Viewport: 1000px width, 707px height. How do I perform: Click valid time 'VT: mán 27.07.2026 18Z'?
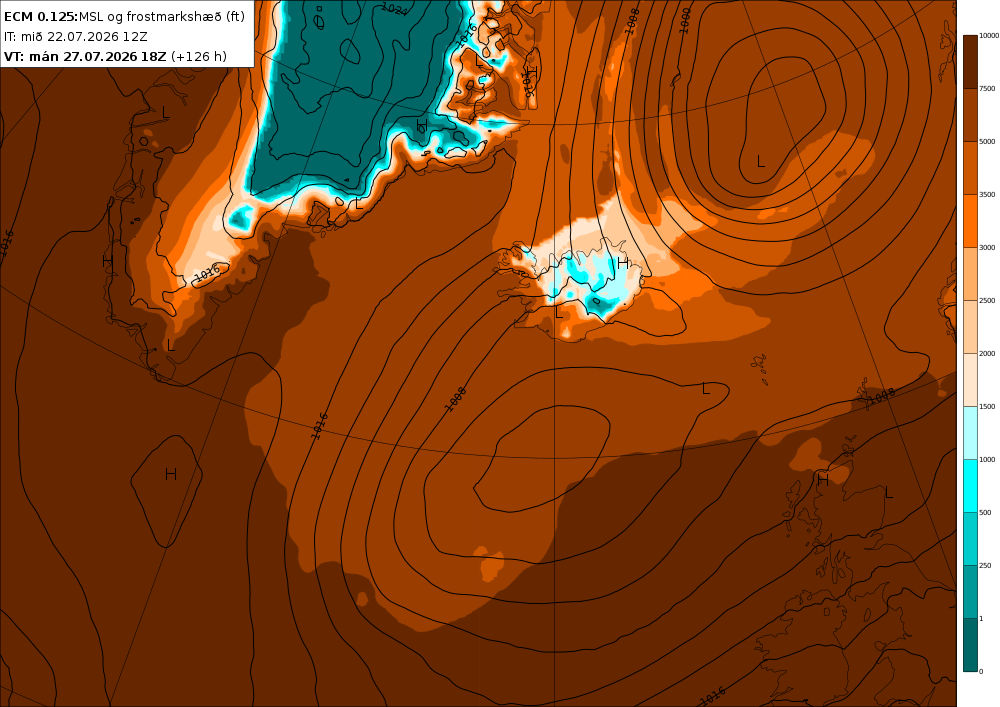pyautogui.click(x=85, y=56)
